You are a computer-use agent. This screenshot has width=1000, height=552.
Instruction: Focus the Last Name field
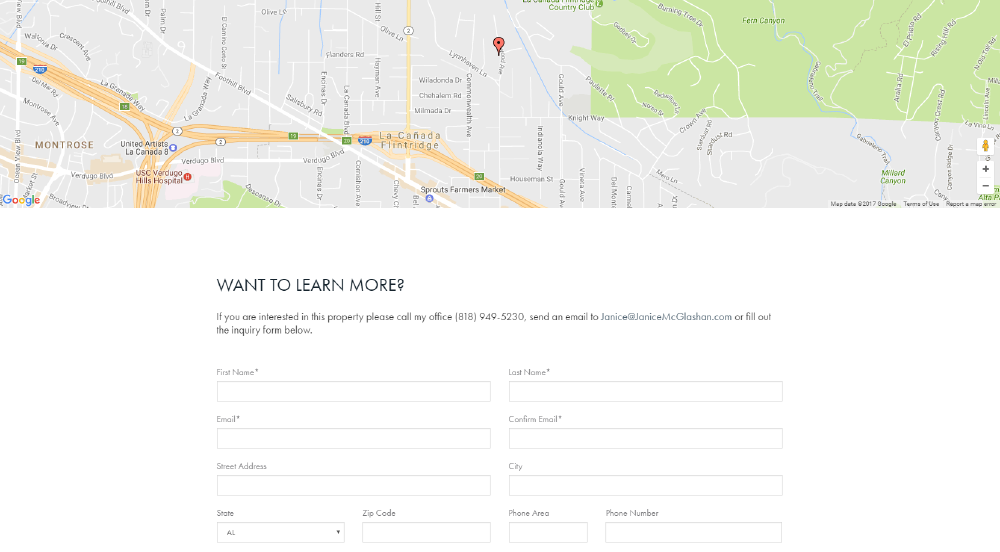point(645,391)
